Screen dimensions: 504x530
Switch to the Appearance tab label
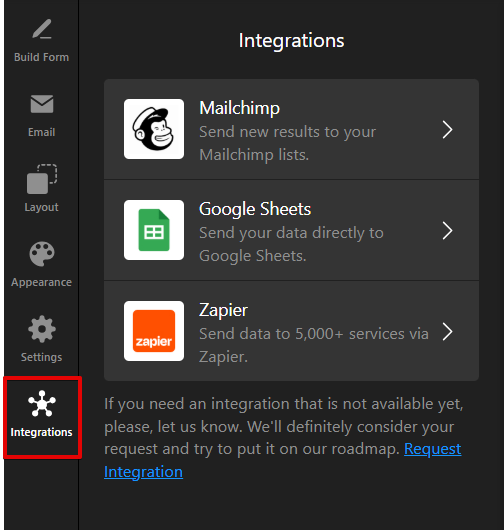(x=42, y=282)
